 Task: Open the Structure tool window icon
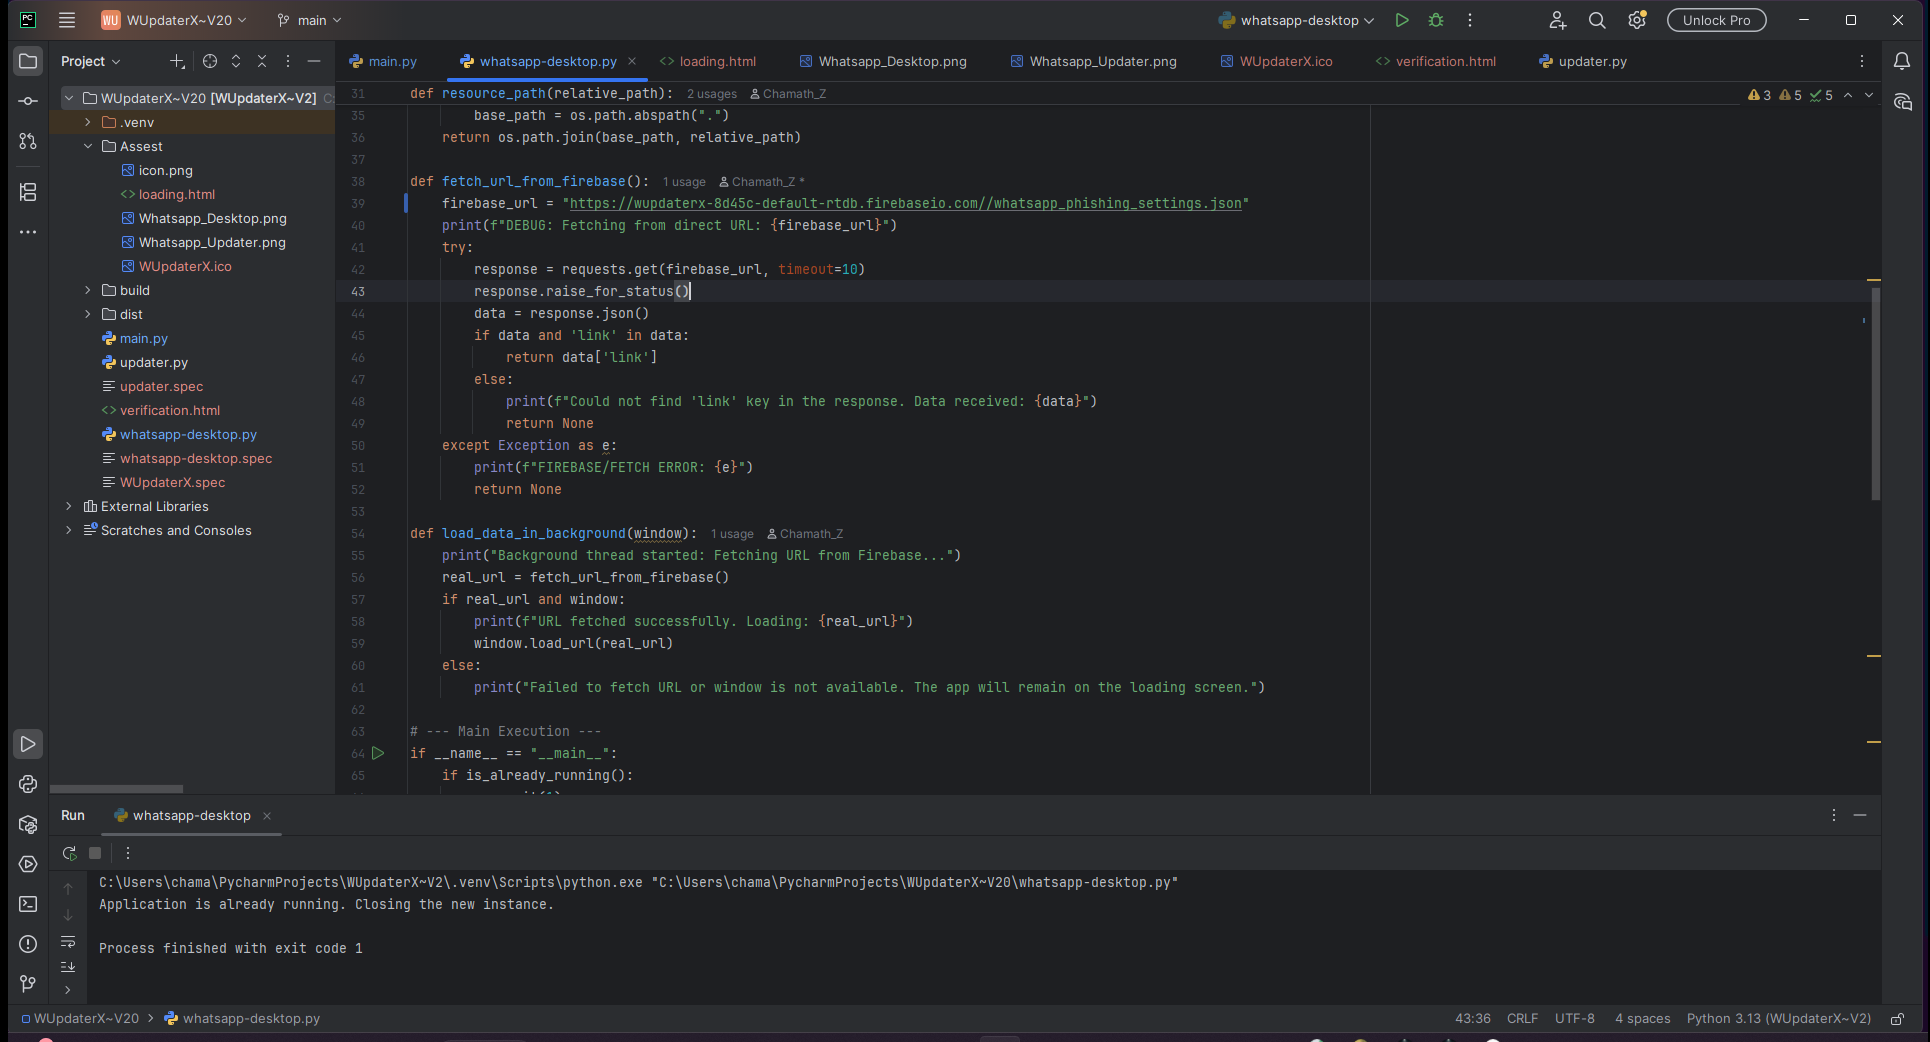click(28, 192)
